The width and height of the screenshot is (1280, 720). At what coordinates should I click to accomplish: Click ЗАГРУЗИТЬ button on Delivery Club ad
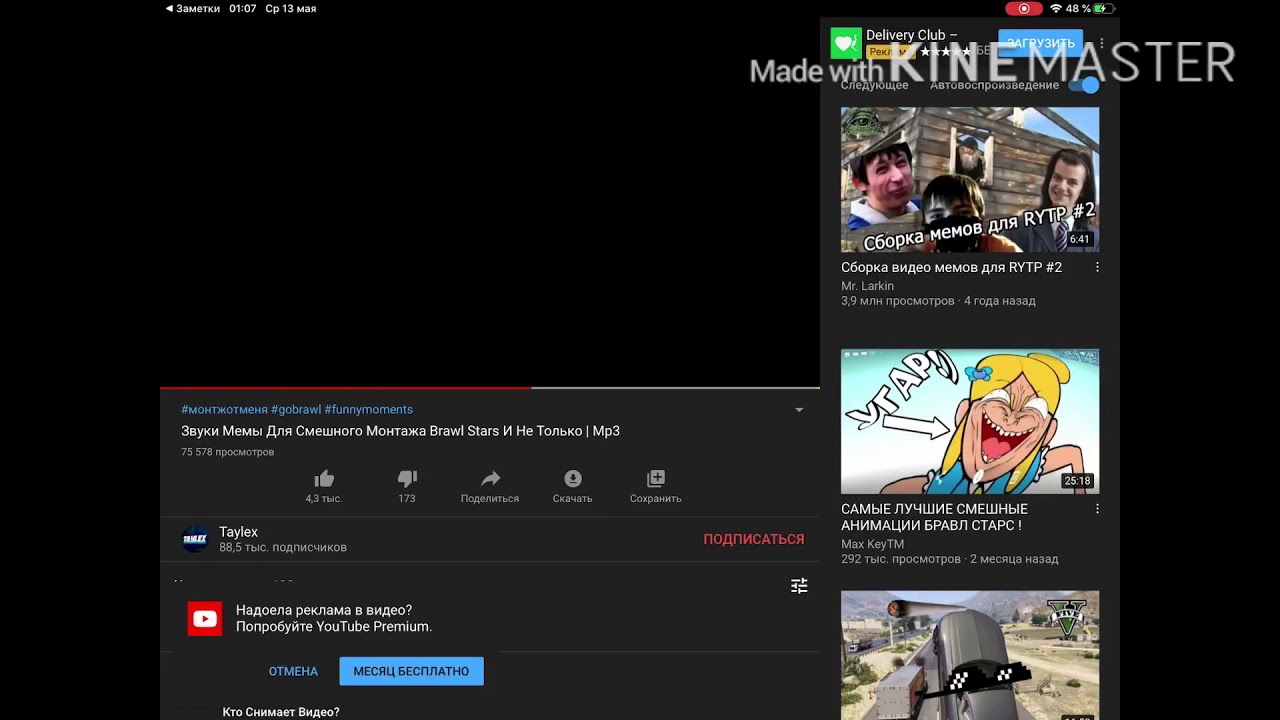pos(1040,43)
